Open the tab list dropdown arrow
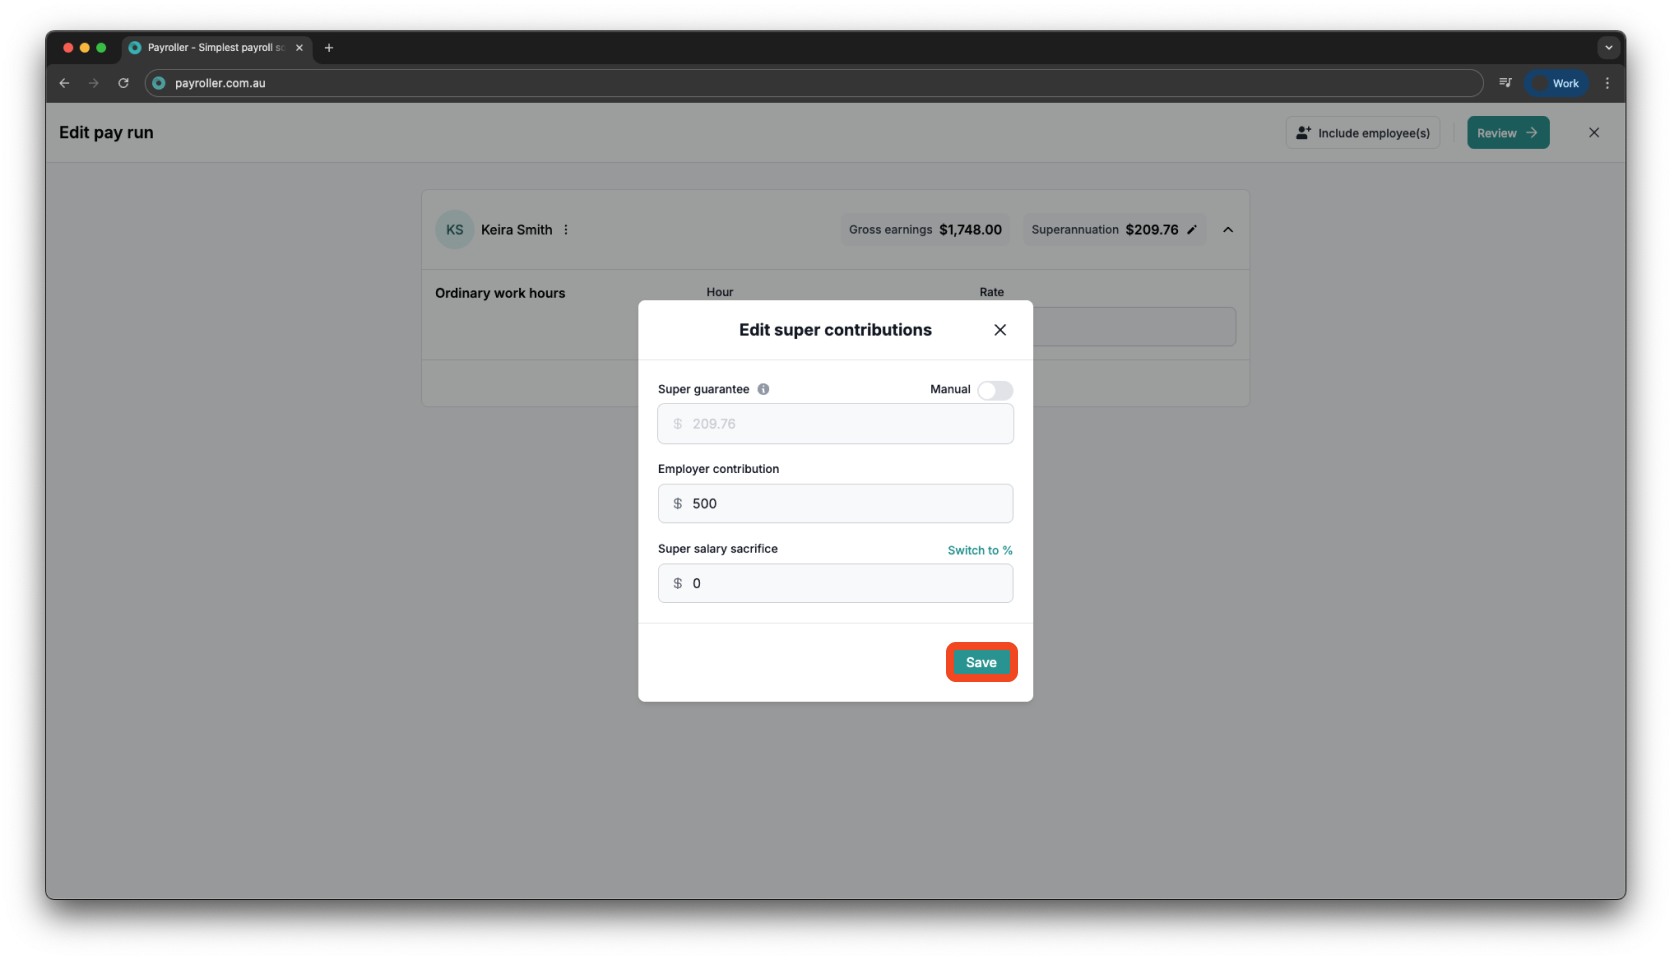 click(1608, 47)
